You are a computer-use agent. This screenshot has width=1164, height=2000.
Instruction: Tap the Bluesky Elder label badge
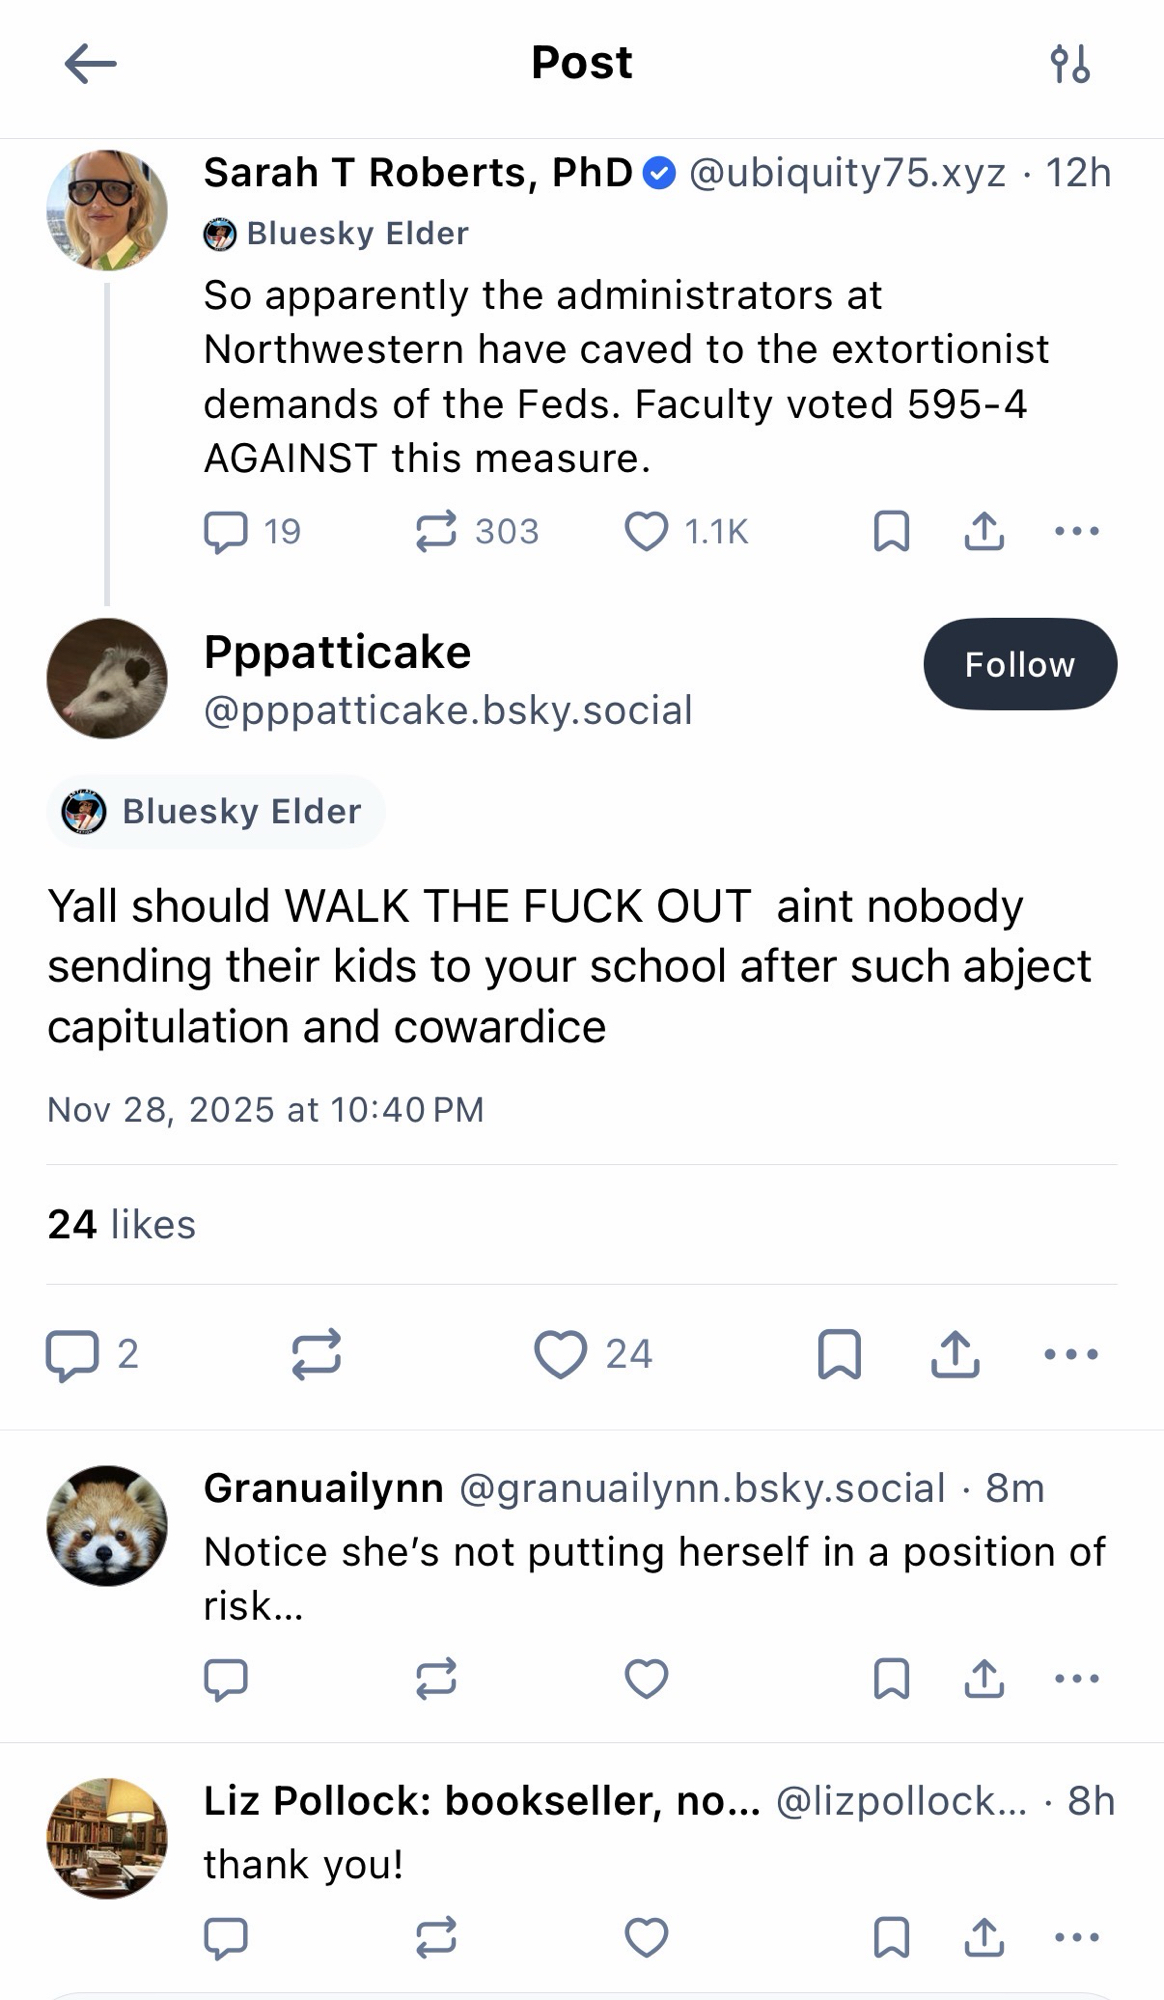[215, 812]
